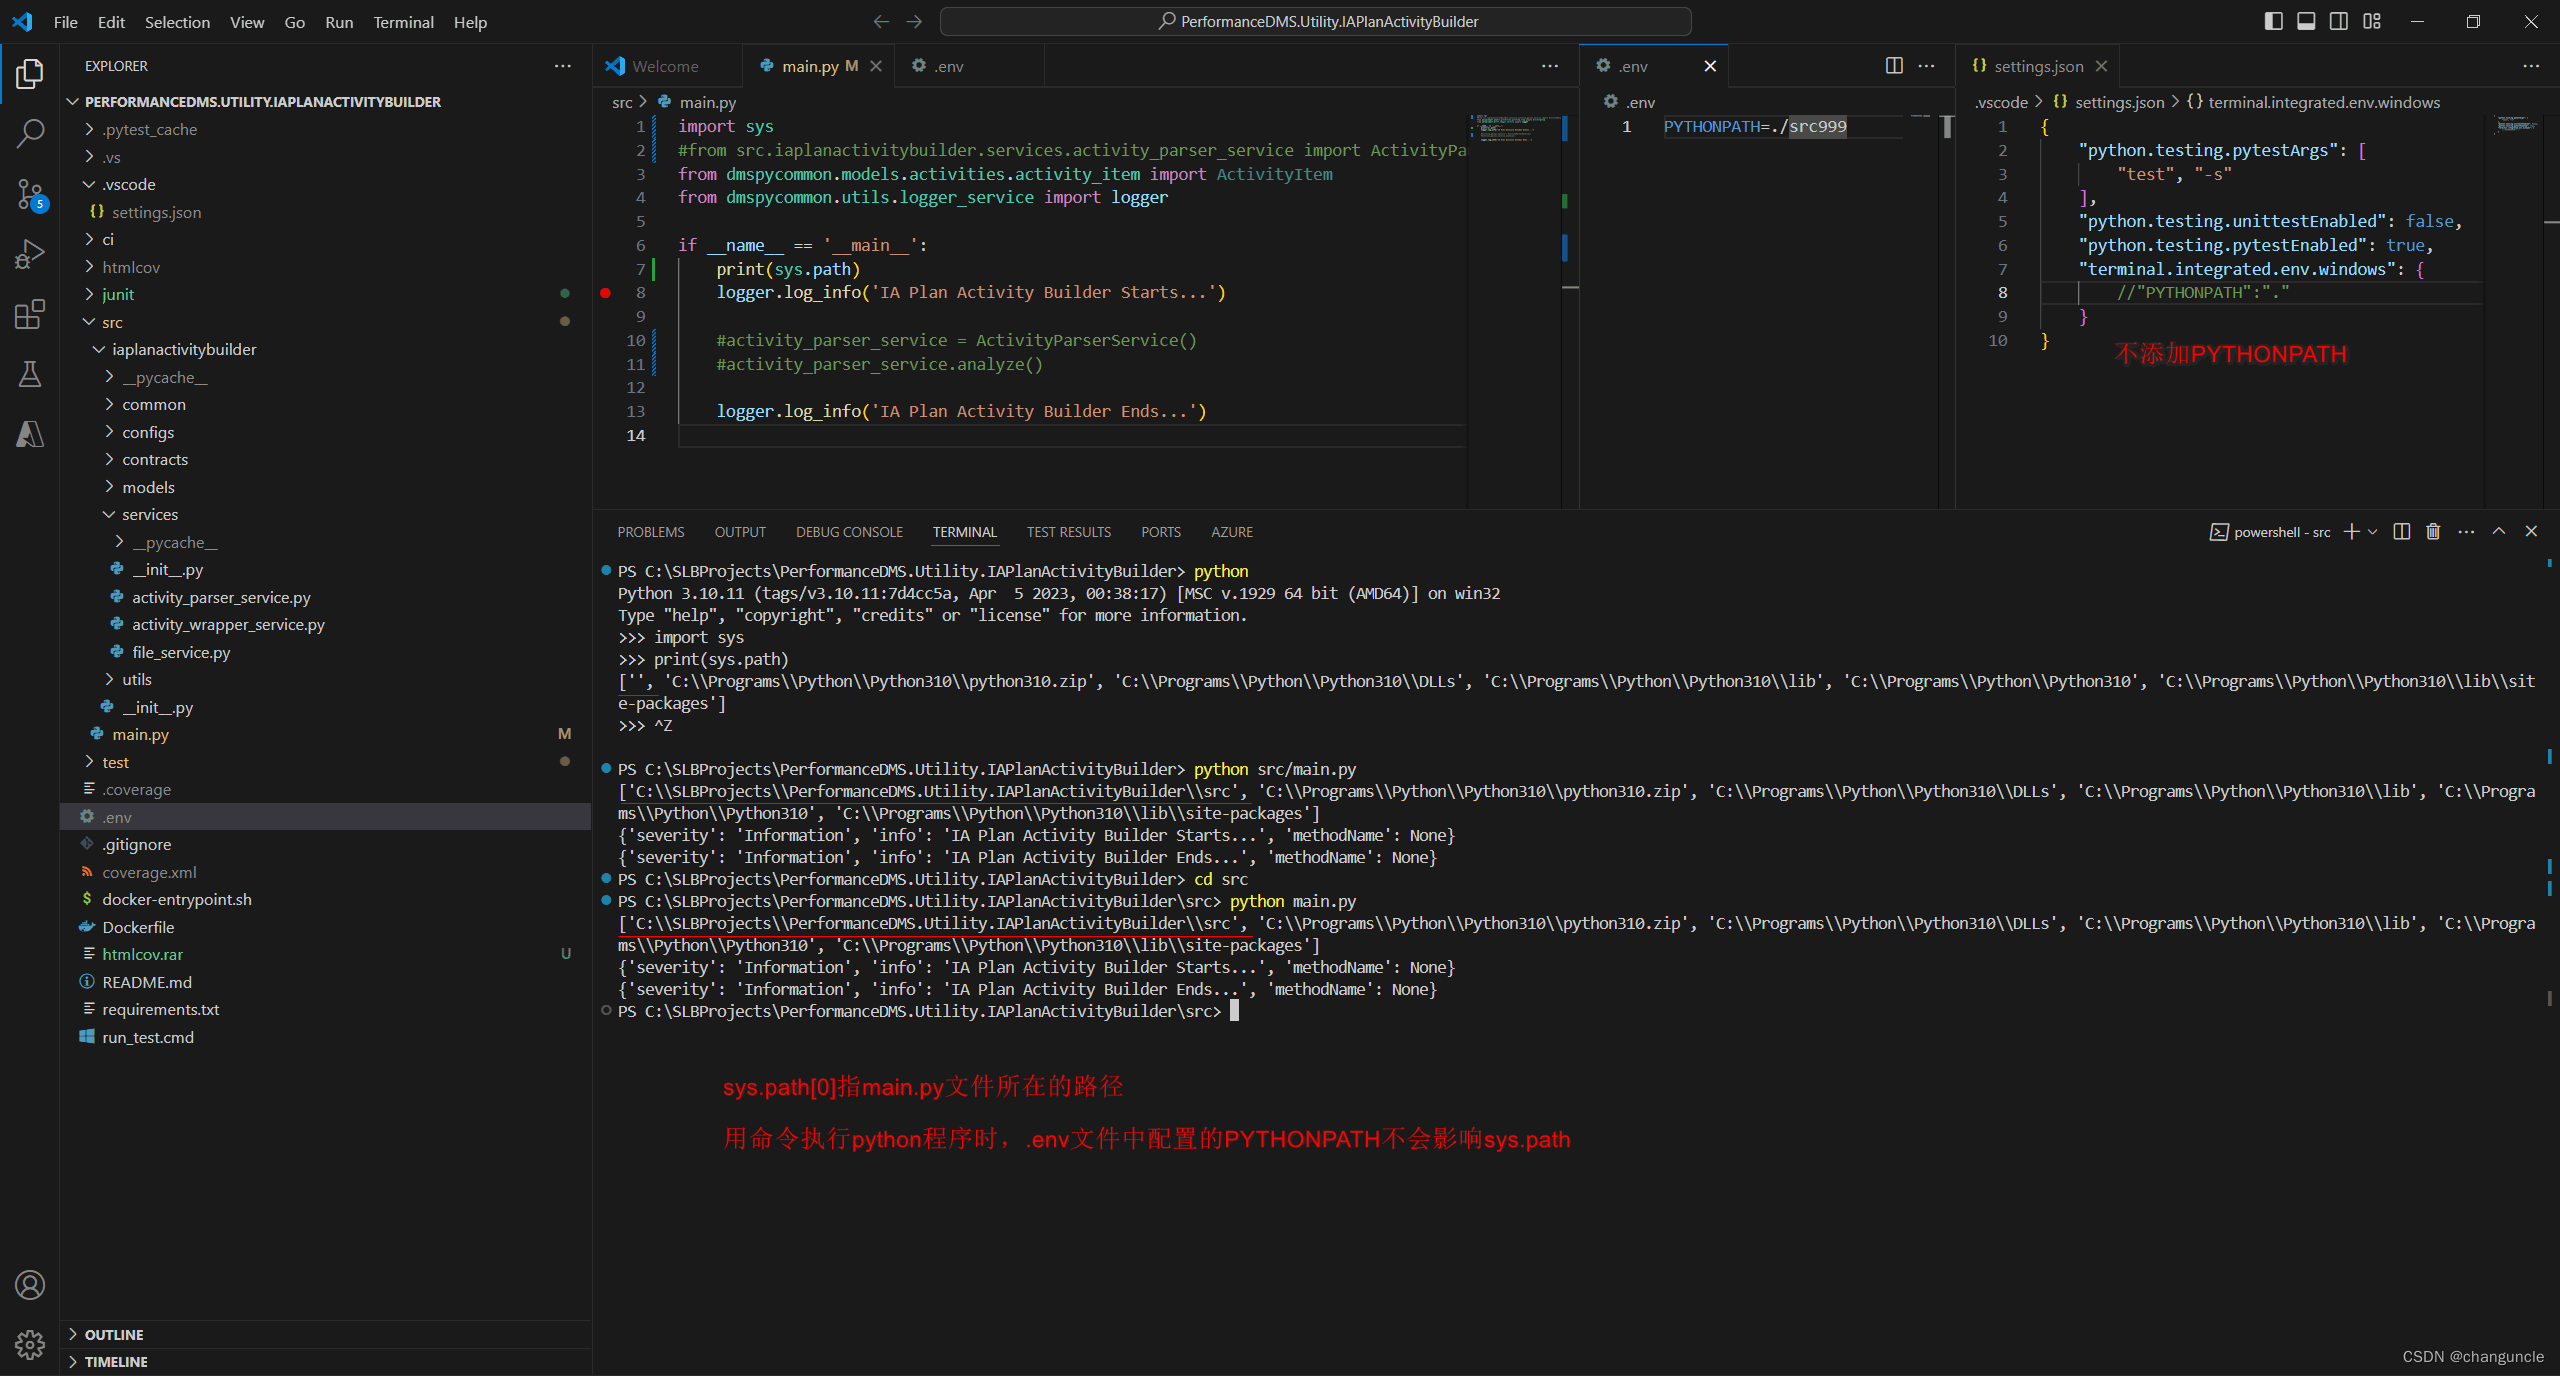
Task: Open Customize Layout icon
Action: click(x=2372, y=21)
